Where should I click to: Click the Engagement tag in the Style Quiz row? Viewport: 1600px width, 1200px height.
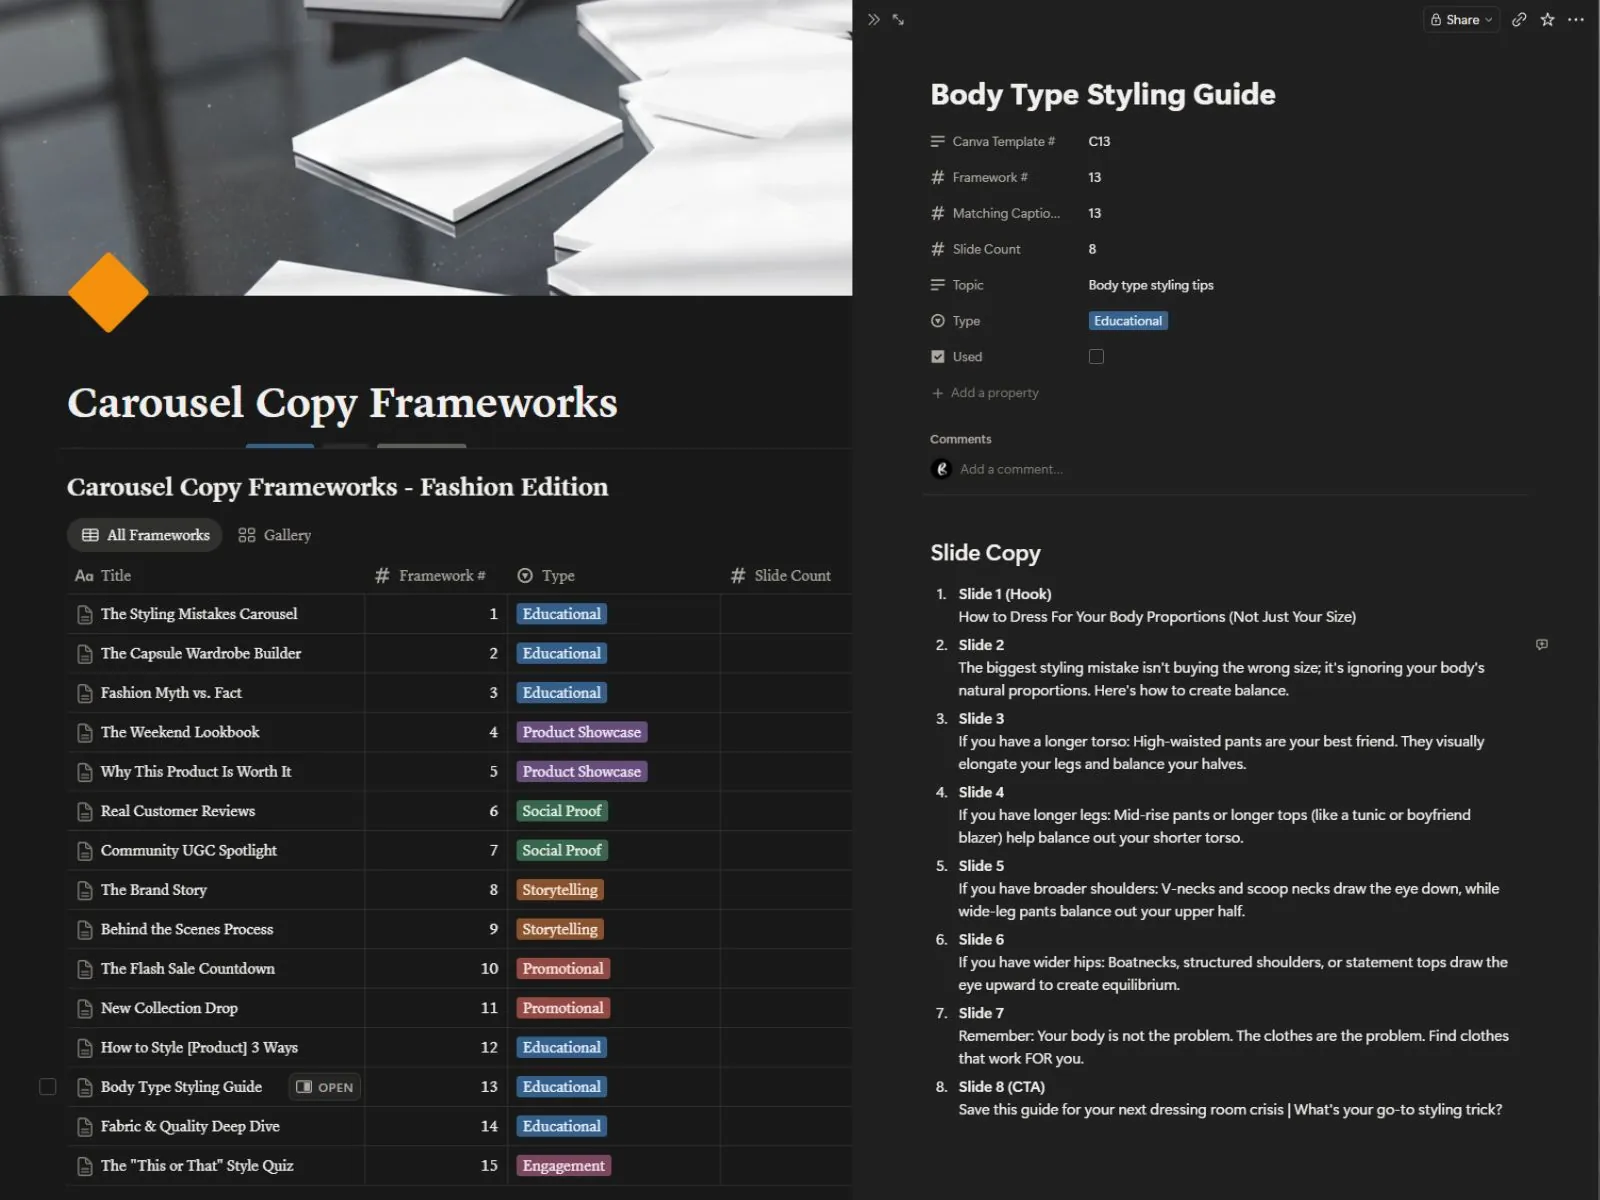pyautogui.click(x=564, y=1165)
